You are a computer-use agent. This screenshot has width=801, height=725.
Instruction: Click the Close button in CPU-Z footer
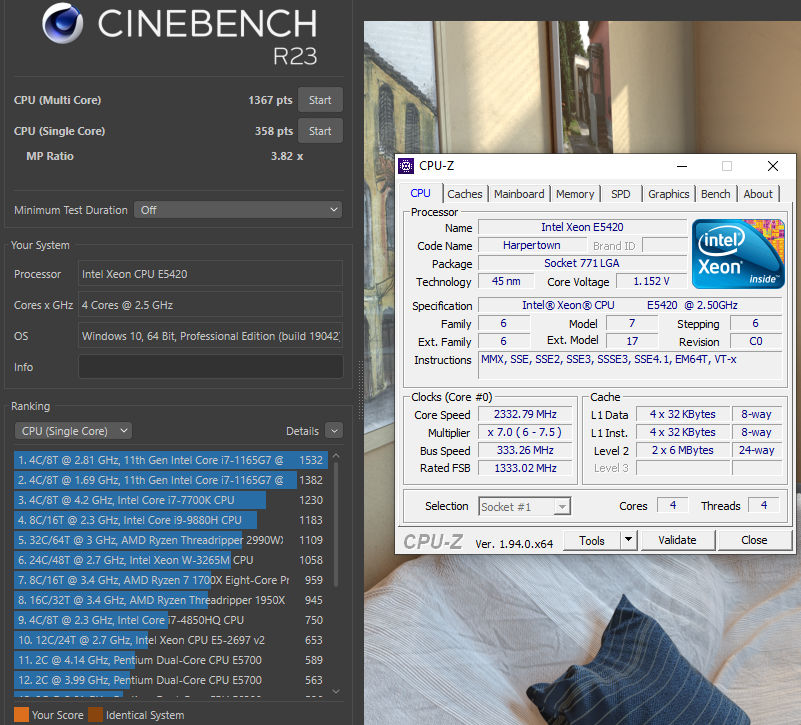tap(755, 541)
